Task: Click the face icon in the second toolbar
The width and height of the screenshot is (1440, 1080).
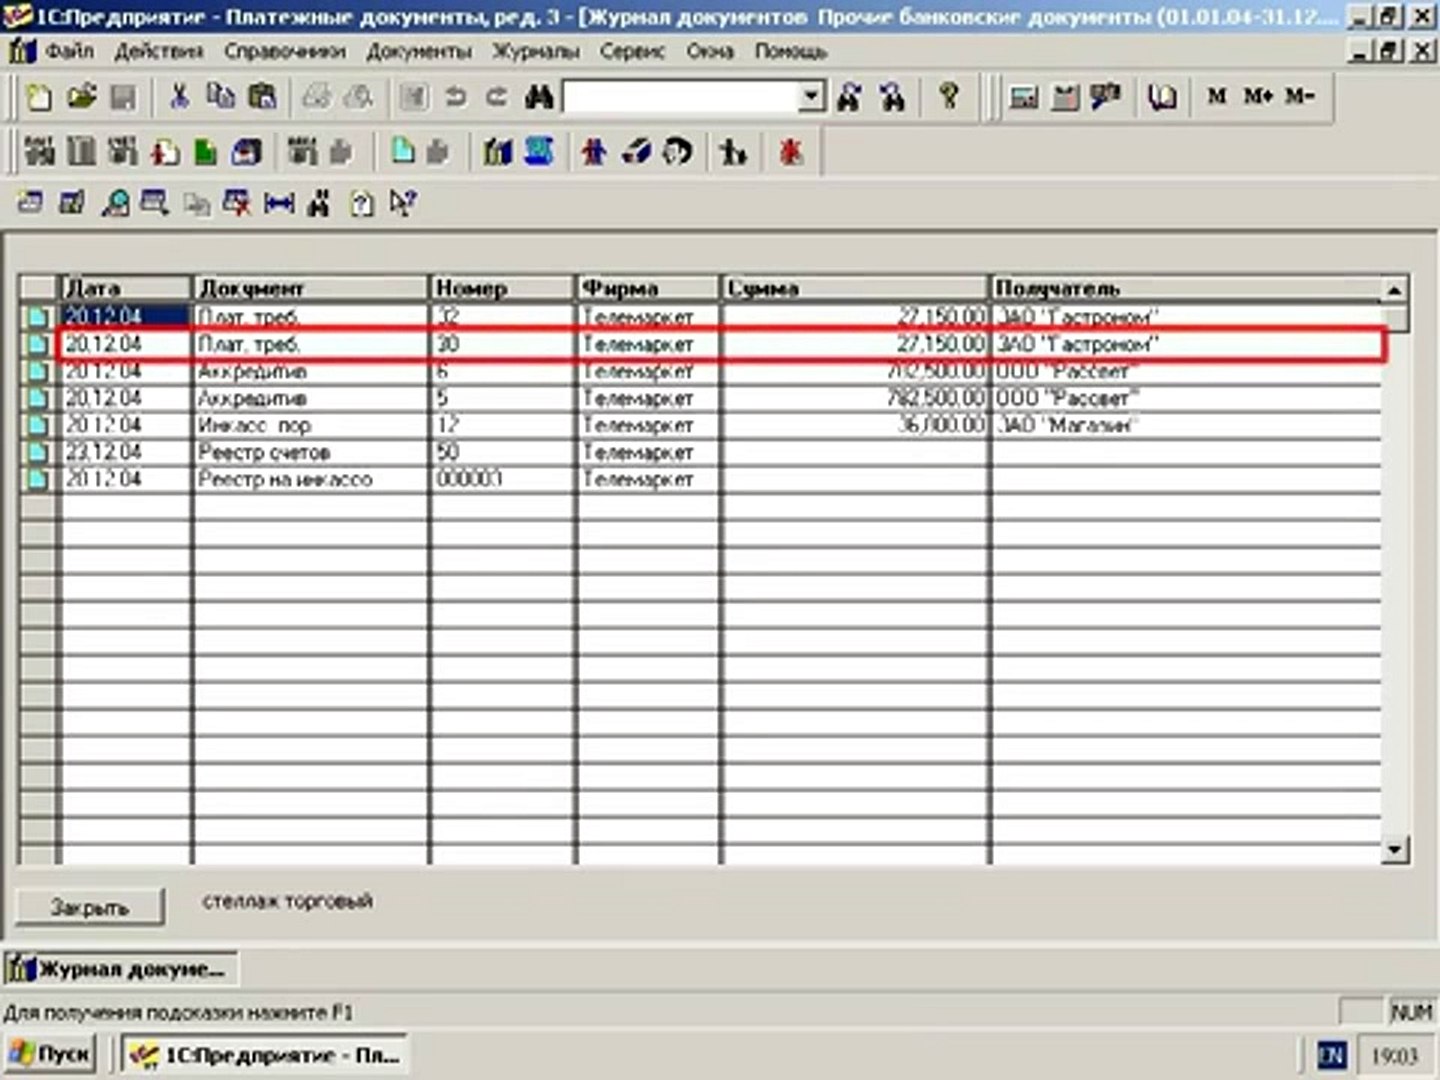Action: click(678, 152)
